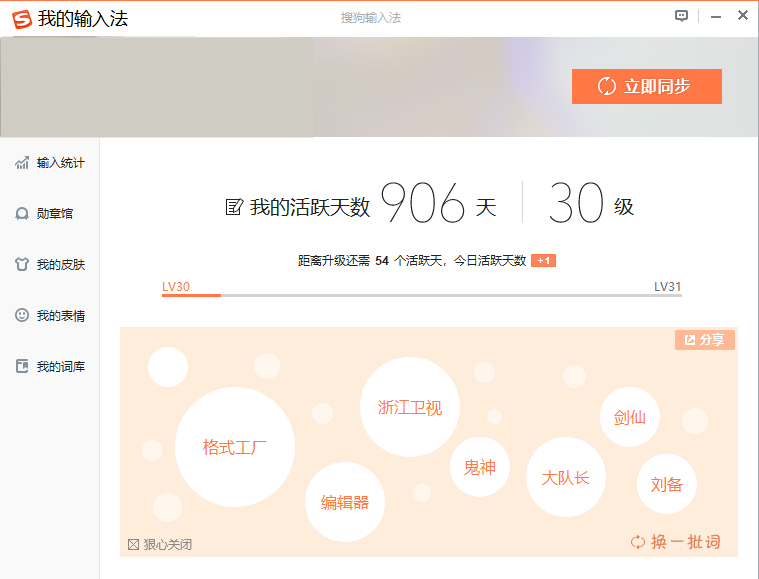Screen dimensions: 759x579
Task: Click the Sogou logo icon
Action: pos(22,19)
